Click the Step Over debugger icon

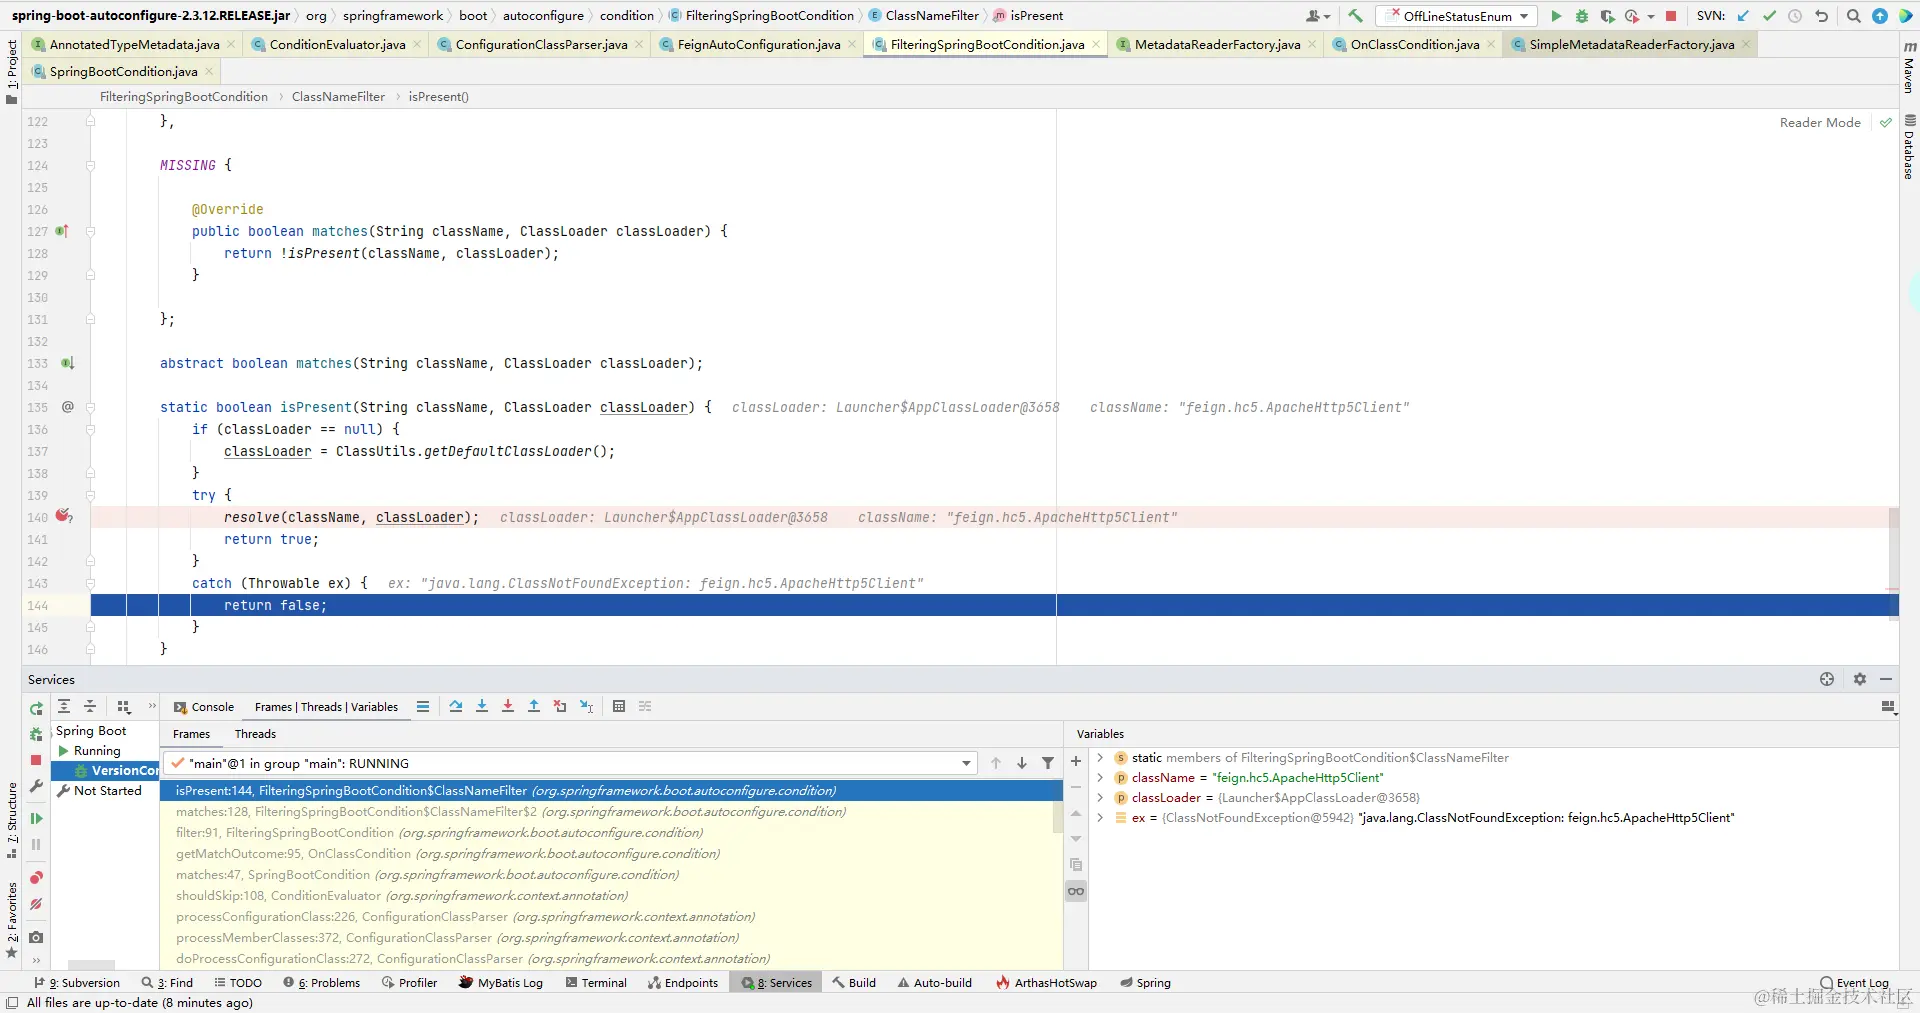click(x=456, y=706)
